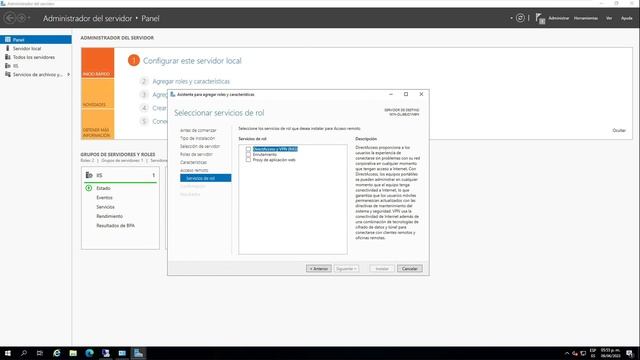Click Ocultar link in welcome tile
Screen dimensions: 640x360
pos(619,131)
